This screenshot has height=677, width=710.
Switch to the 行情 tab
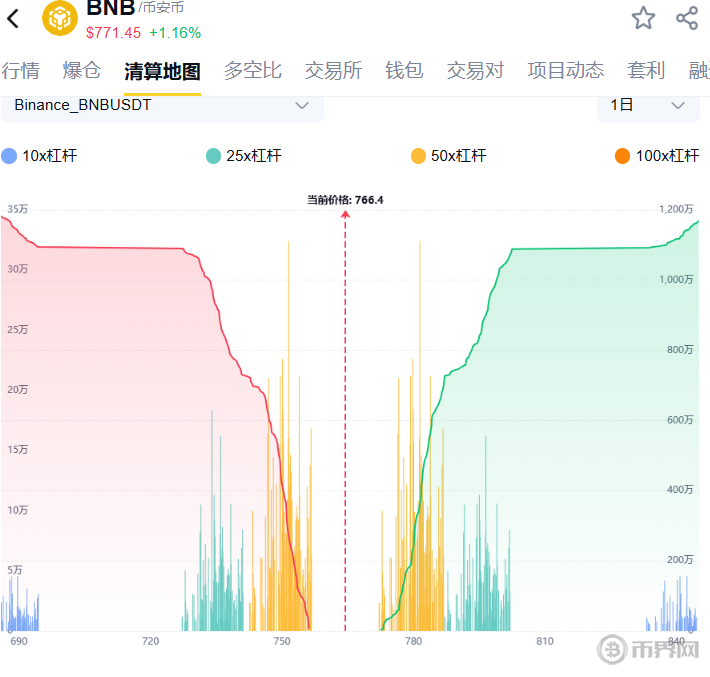20,71
